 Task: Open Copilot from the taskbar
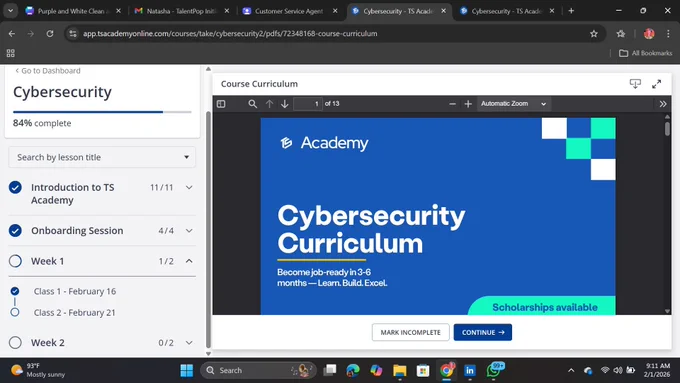[x=376, y=370]
